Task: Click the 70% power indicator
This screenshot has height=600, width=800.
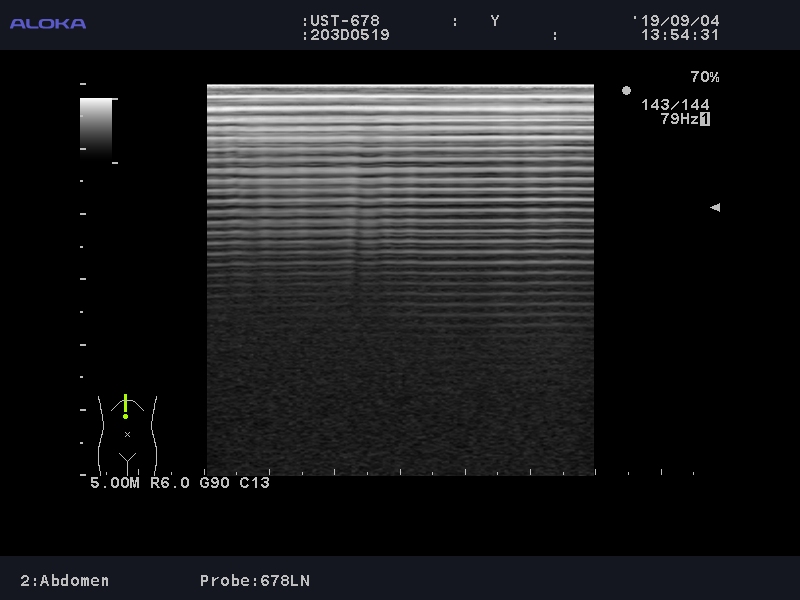Action: (x=704, y=77)
